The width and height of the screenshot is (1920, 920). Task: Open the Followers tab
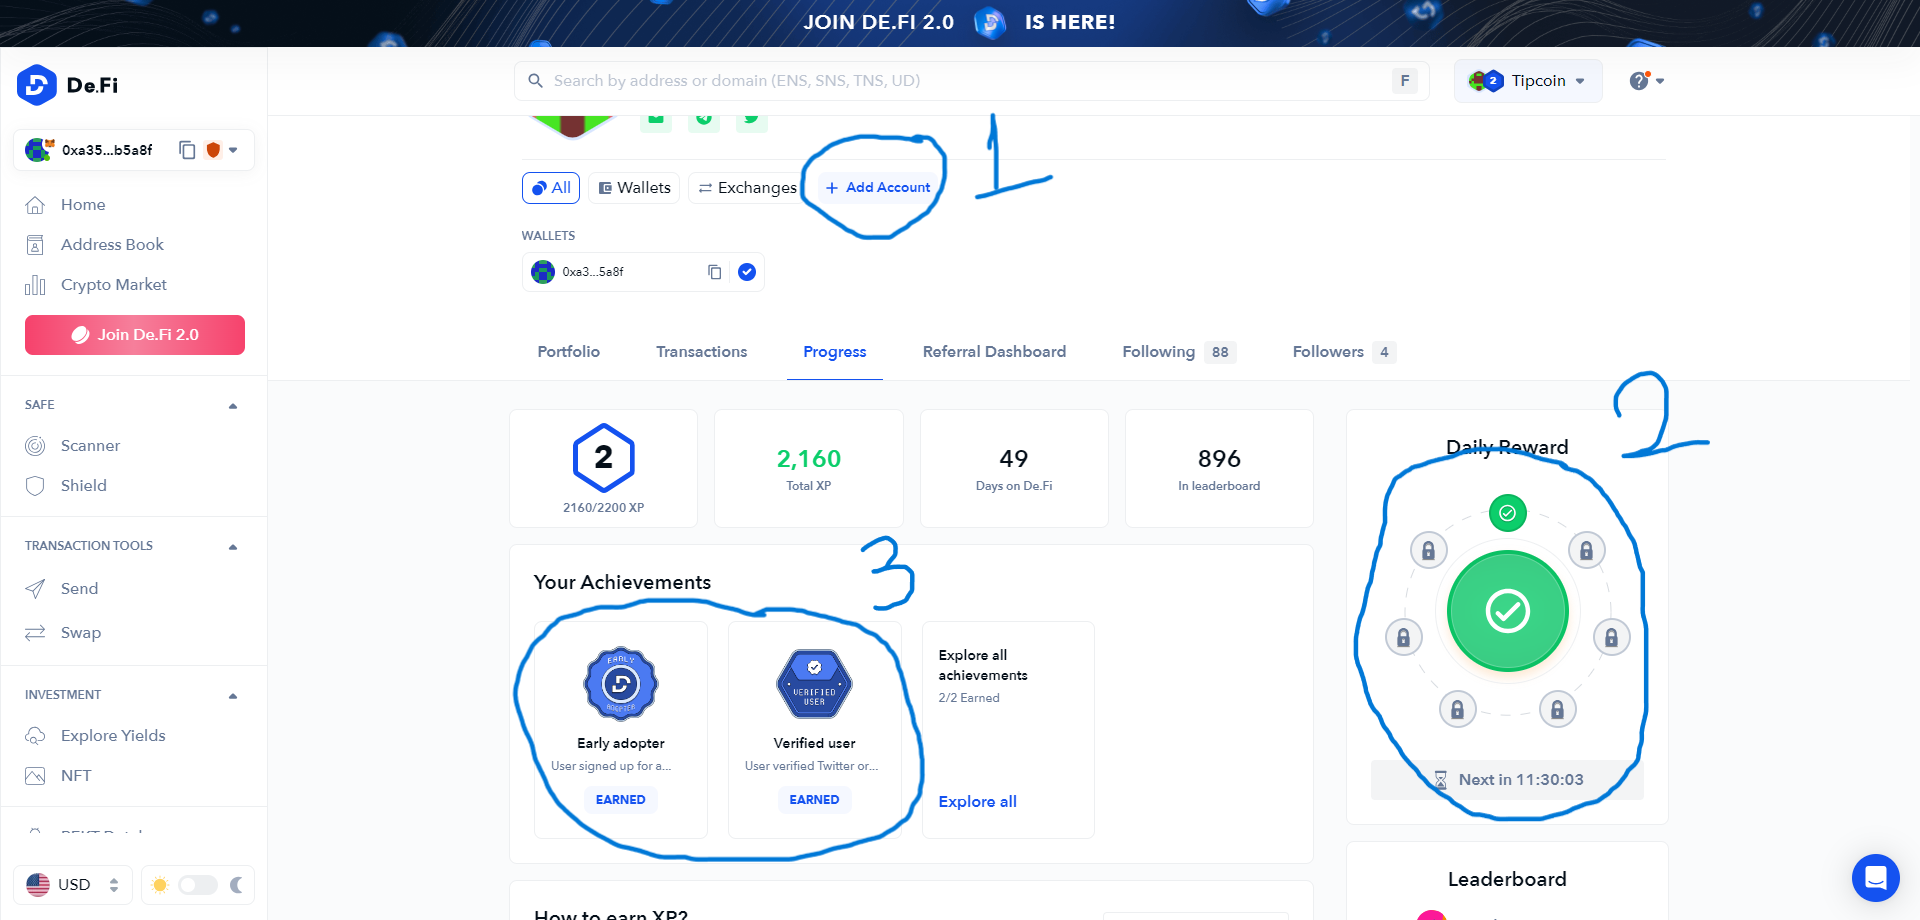point(1344,352)
